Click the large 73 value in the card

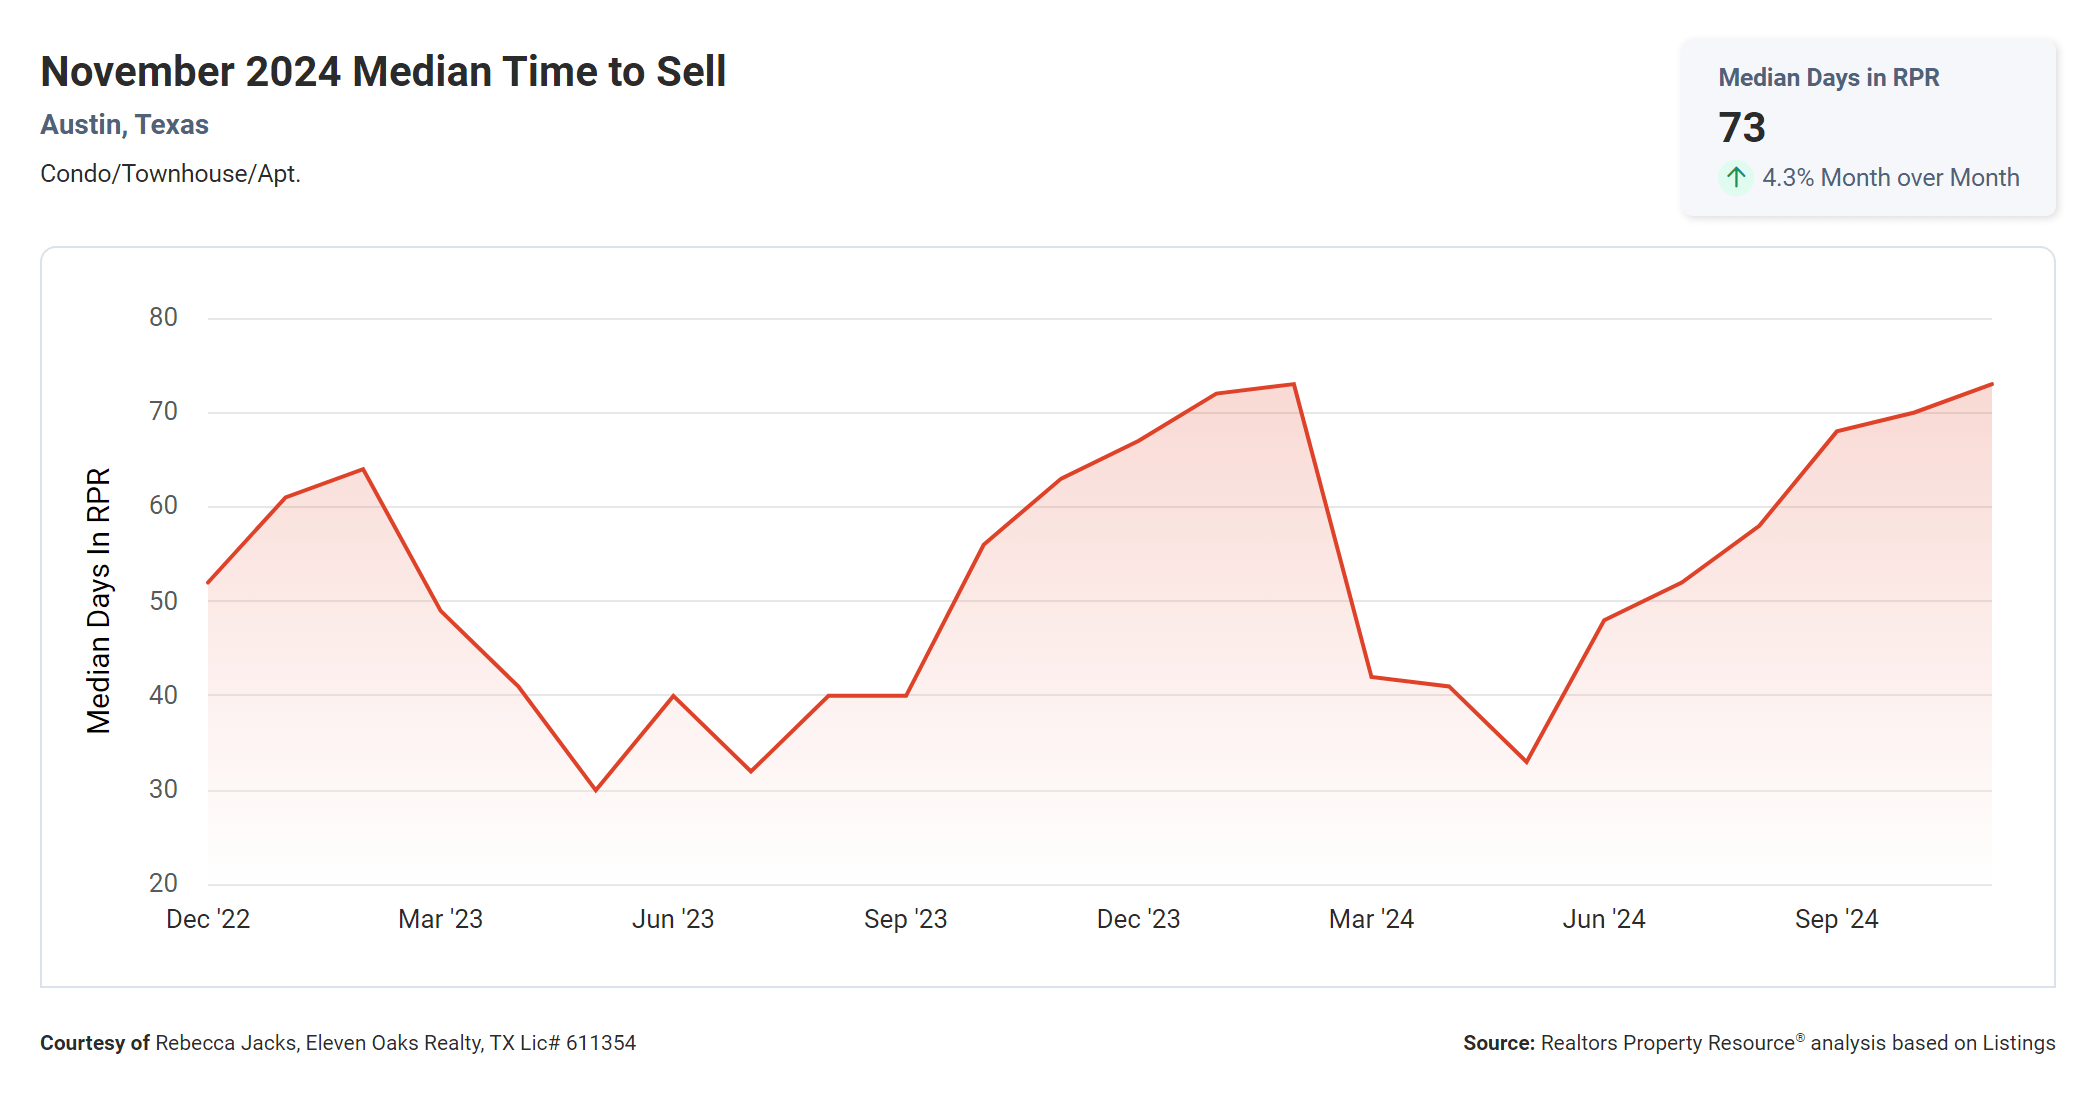[1742, 127]
